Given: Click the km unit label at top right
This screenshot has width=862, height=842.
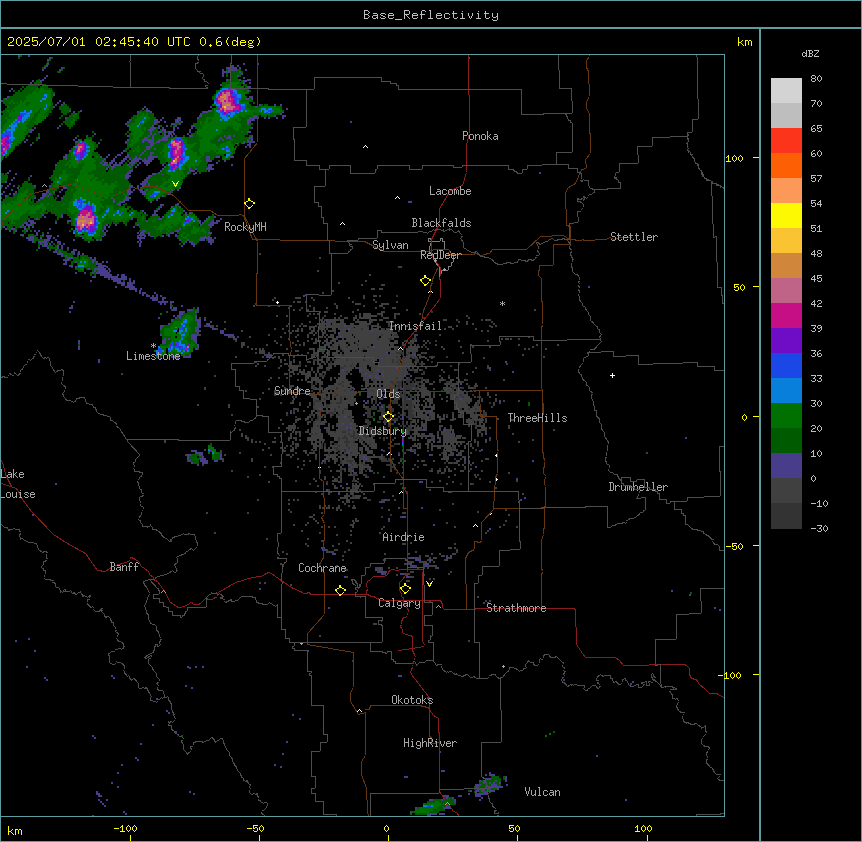Looking at the screenshot, I should (744, 42).
